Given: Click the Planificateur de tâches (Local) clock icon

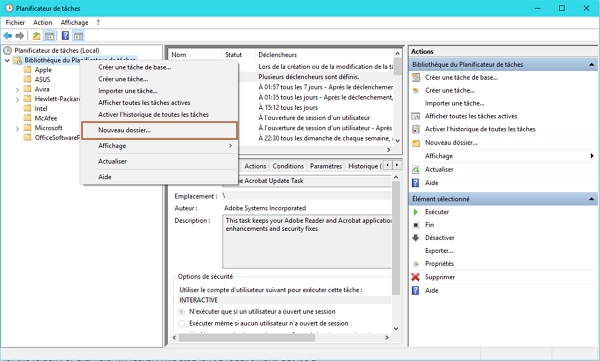Looking at the screenshot, I should 7,50.
